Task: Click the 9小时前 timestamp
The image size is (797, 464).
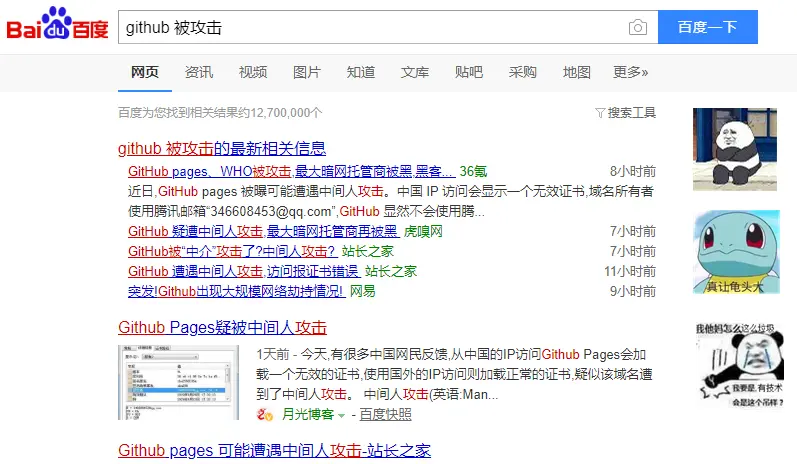Action: coord(633,291)
